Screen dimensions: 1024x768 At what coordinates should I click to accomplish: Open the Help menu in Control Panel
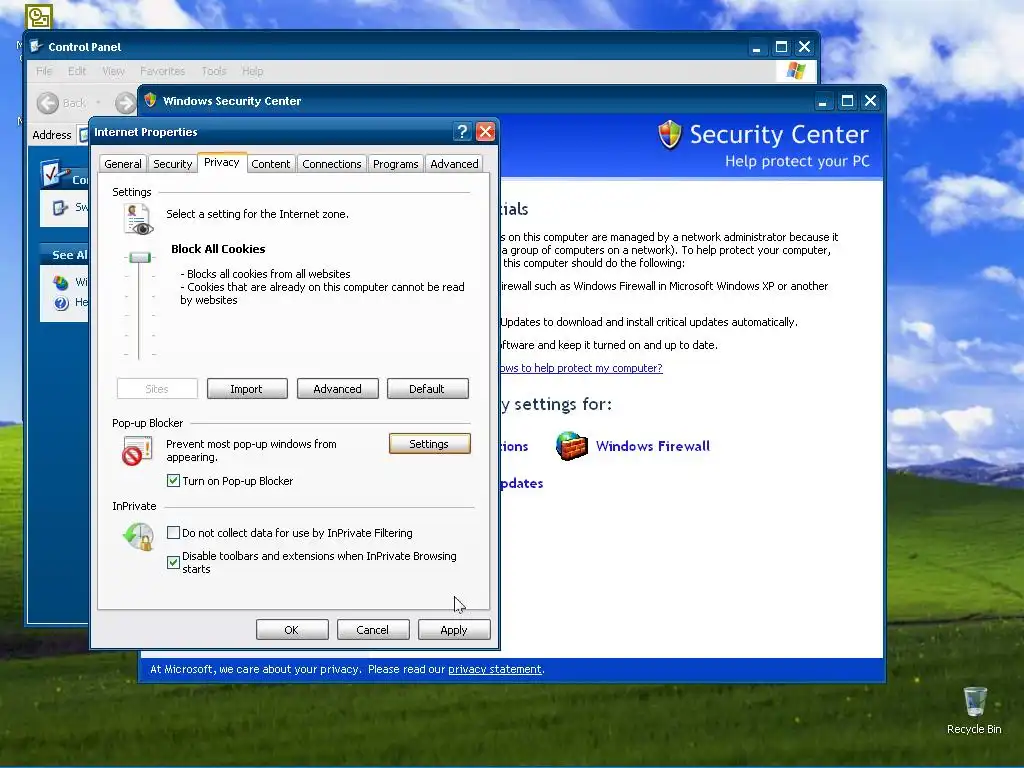[x=252, y=71]
